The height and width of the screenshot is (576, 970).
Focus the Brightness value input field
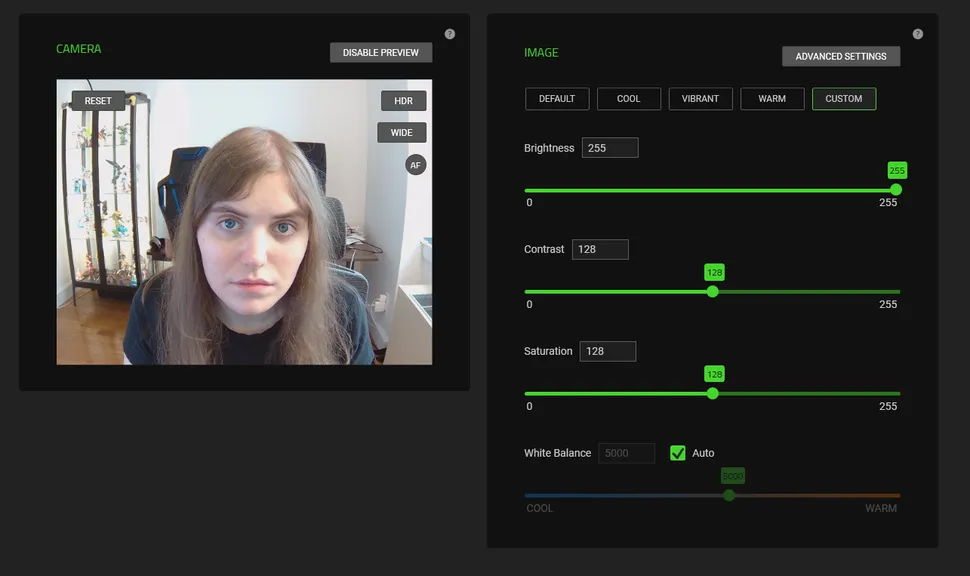(x=609, y=148)
